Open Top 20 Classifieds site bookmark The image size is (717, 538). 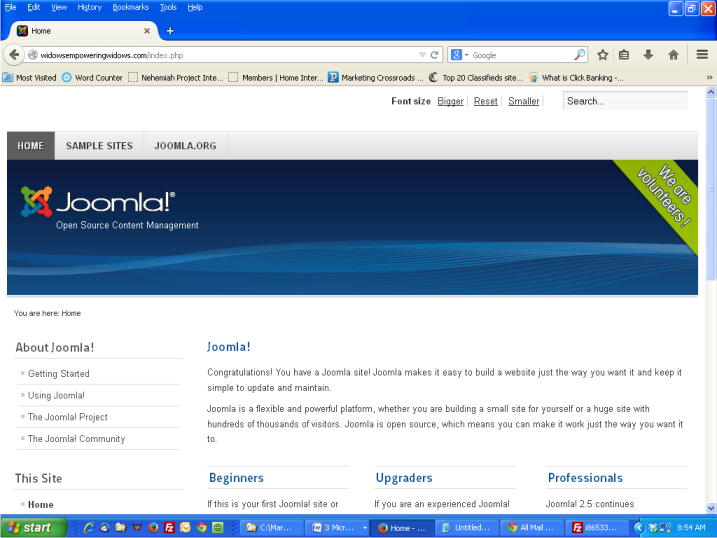pos(476,78)
